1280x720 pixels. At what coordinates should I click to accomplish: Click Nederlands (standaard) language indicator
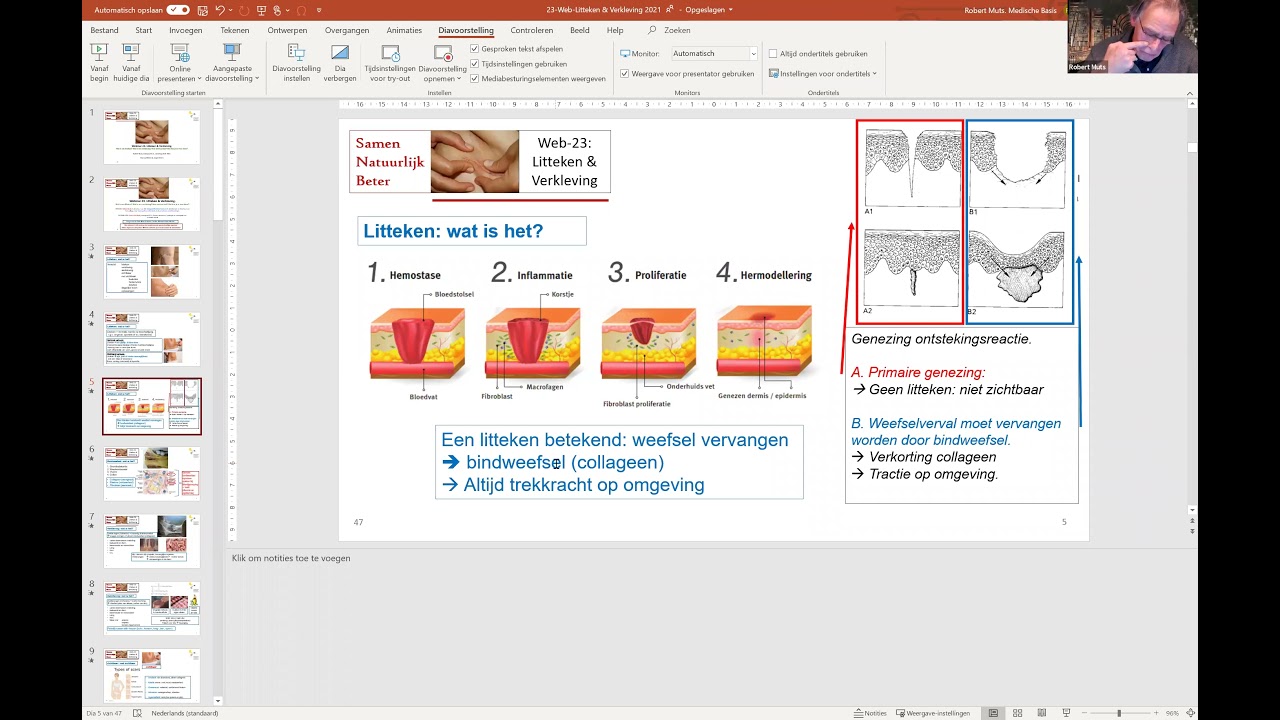(185, 713)
